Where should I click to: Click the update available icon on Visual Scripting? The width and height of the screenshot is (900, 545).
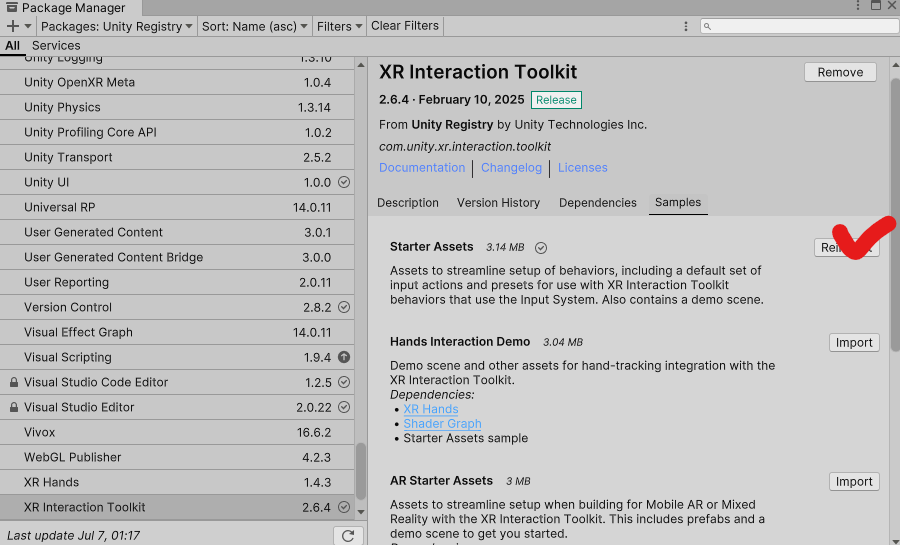point(344,357)
